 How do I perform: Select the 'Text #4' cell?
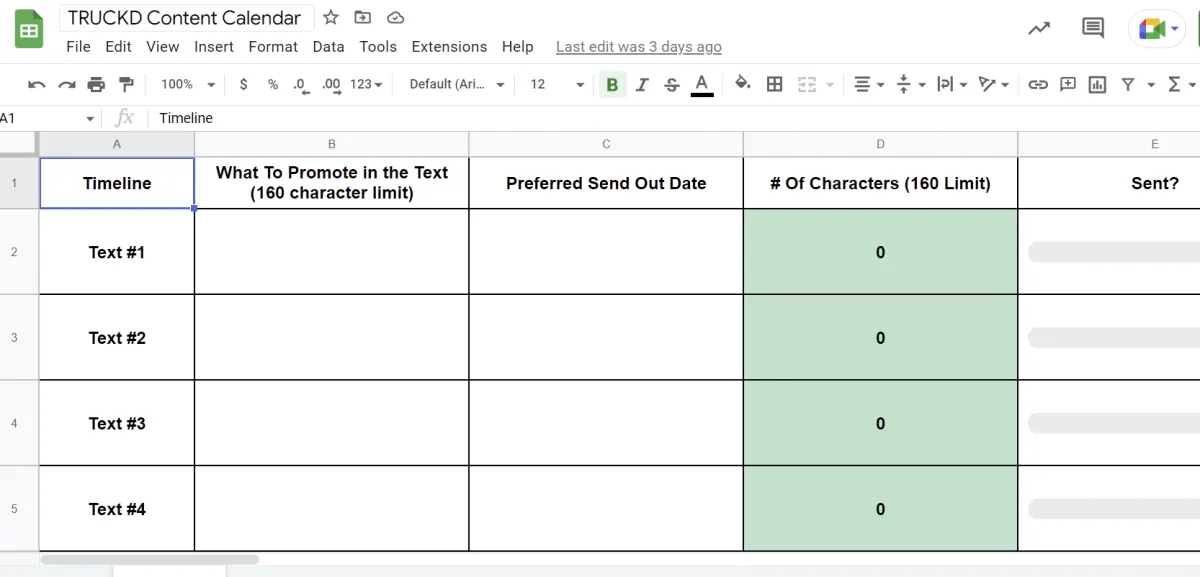tap(117, 509)
